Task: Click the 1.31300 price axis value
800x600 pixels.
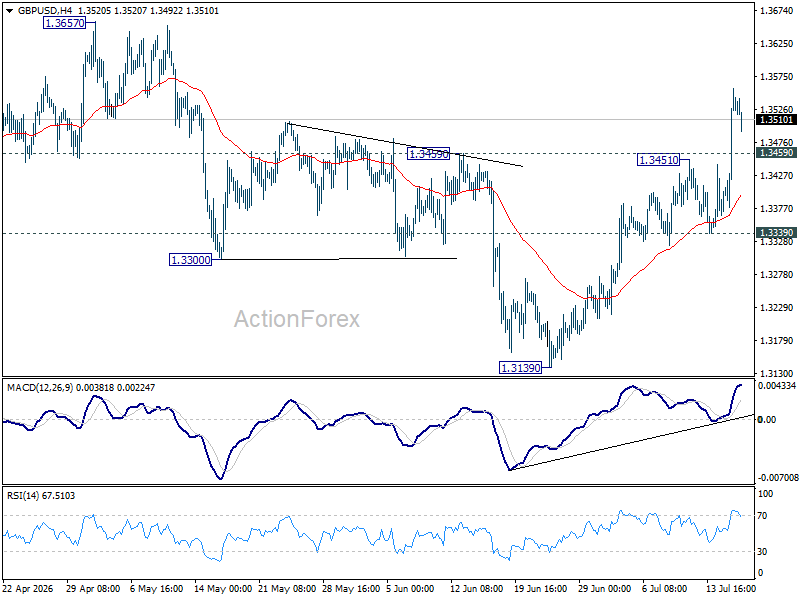Action: [x=776, y=373]
